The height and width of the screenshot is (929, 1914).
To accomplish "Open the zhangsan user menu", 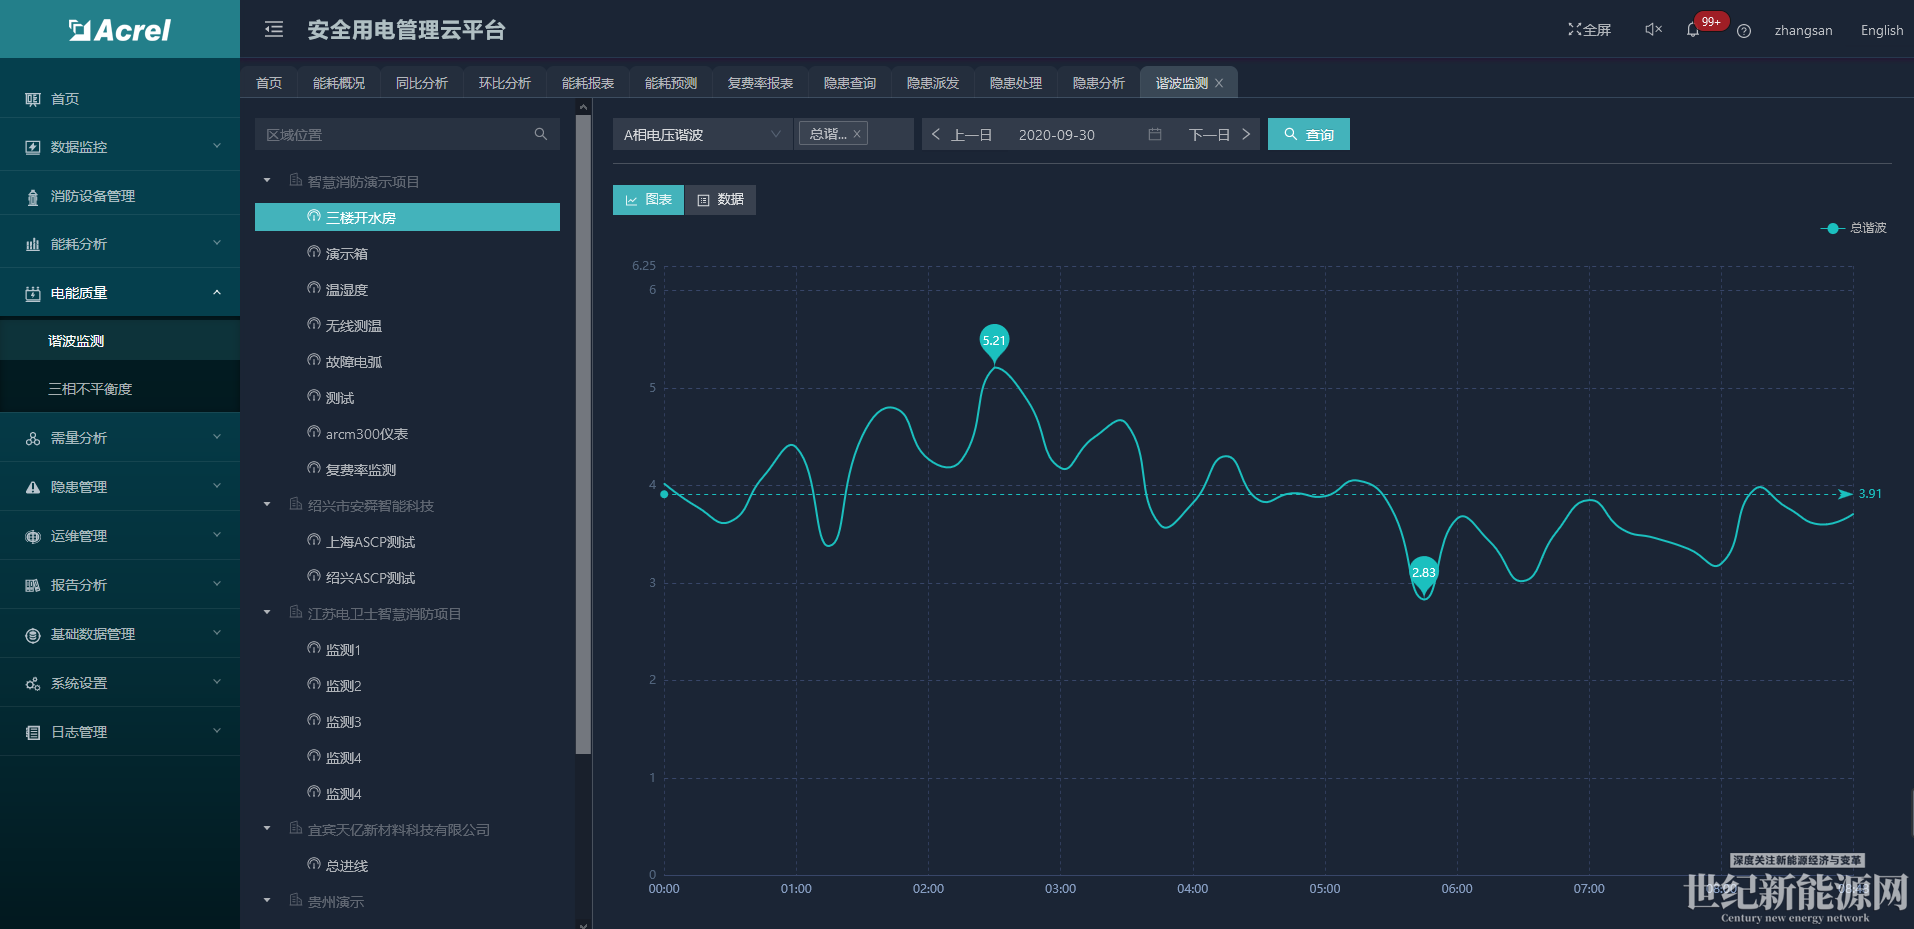I will click(x=1804, y=30).
